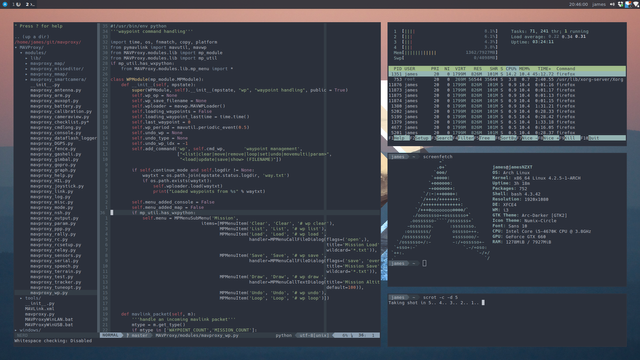Click the F6 SortBy button in htop
The height and width of the screenshot is (360, 640).
coord(507,138)
